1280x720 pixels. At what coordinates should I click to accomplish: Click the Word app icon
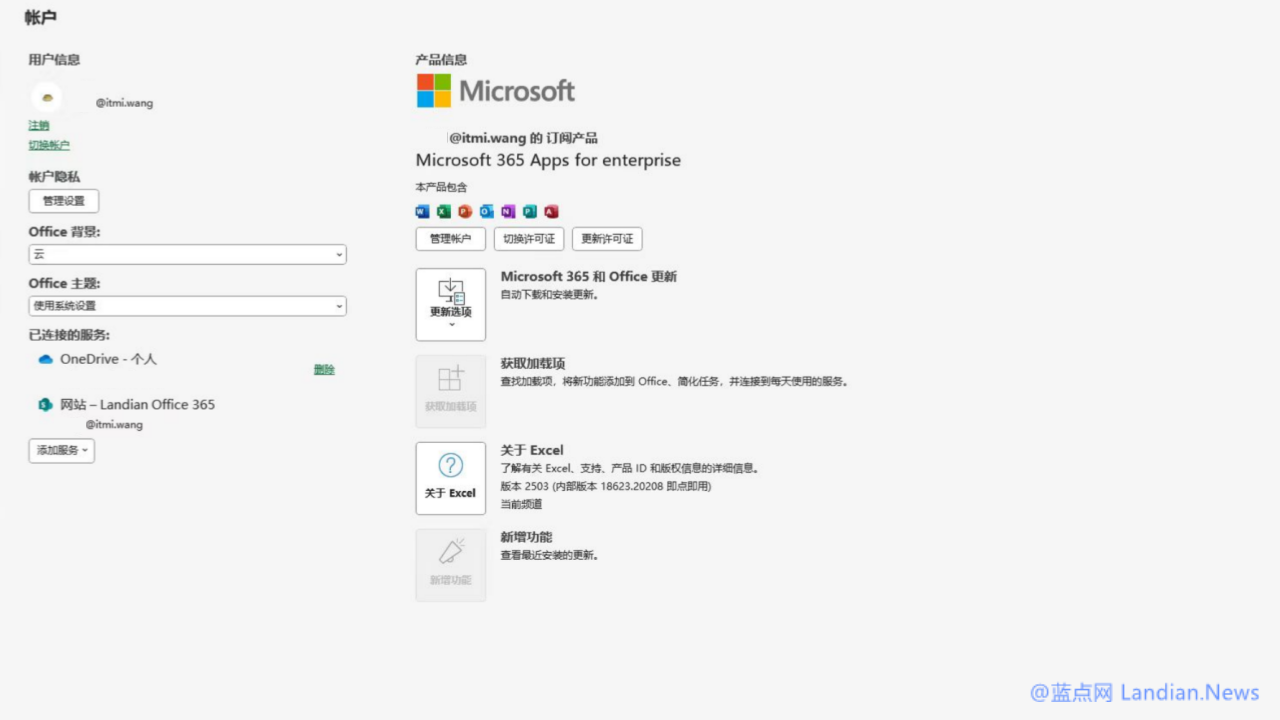(x=422, y=211)
